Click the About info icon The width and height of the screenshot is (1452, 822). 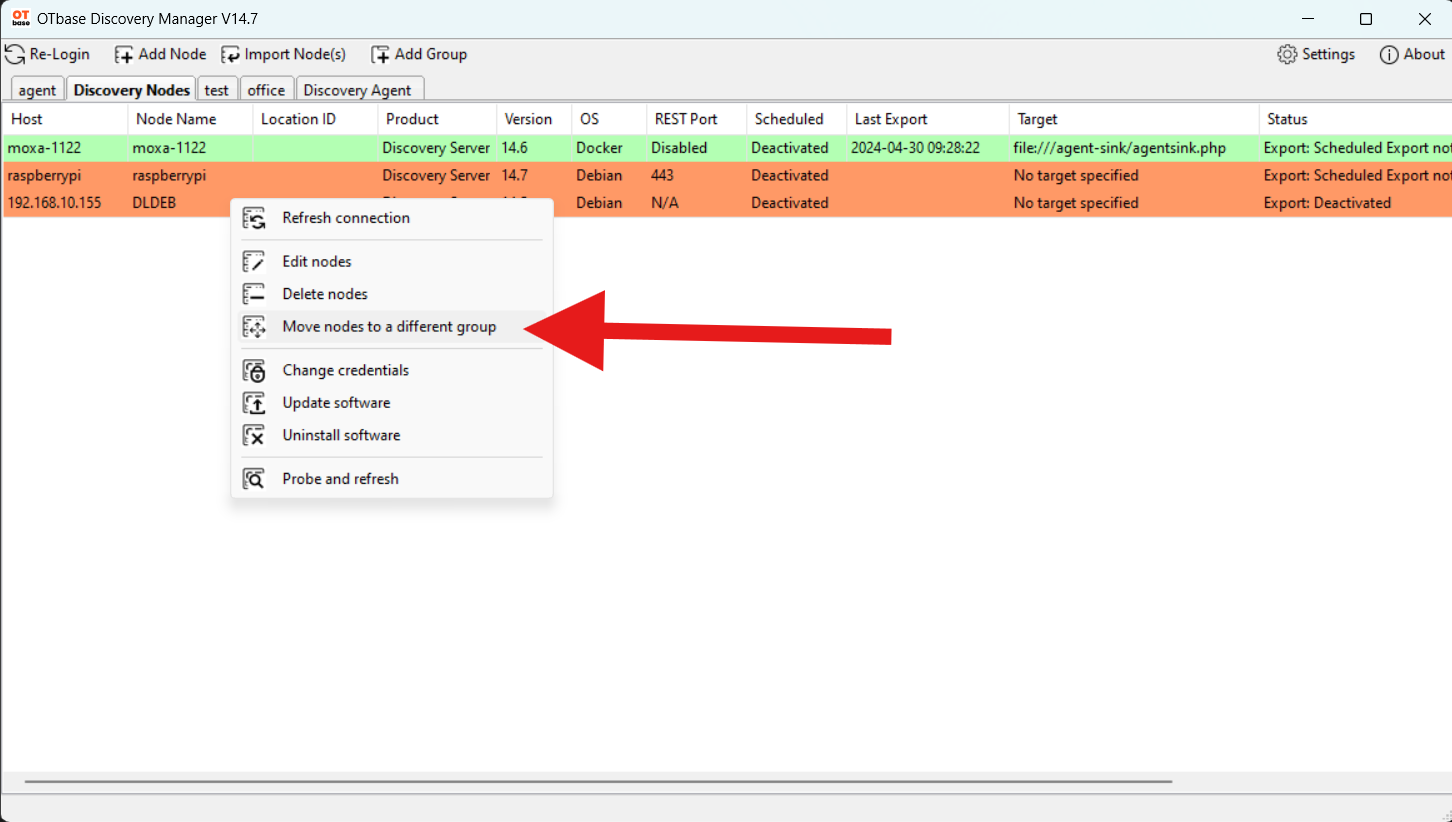pos(1389,55)
